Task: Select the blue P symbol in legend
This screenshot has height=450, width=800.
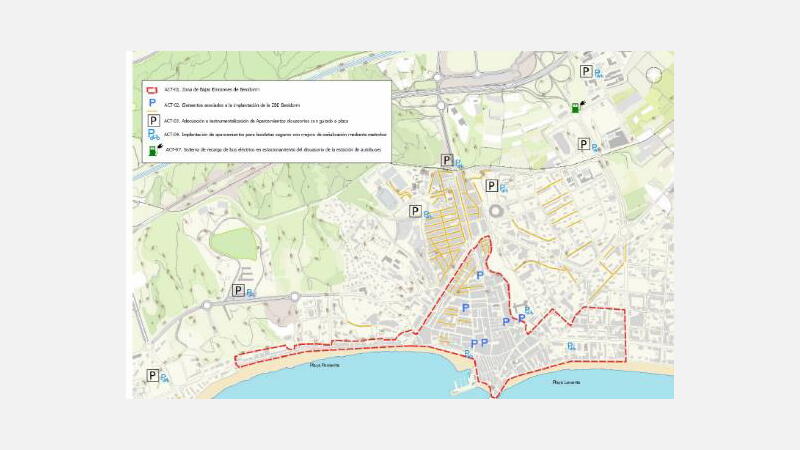Action: point(152,104)
